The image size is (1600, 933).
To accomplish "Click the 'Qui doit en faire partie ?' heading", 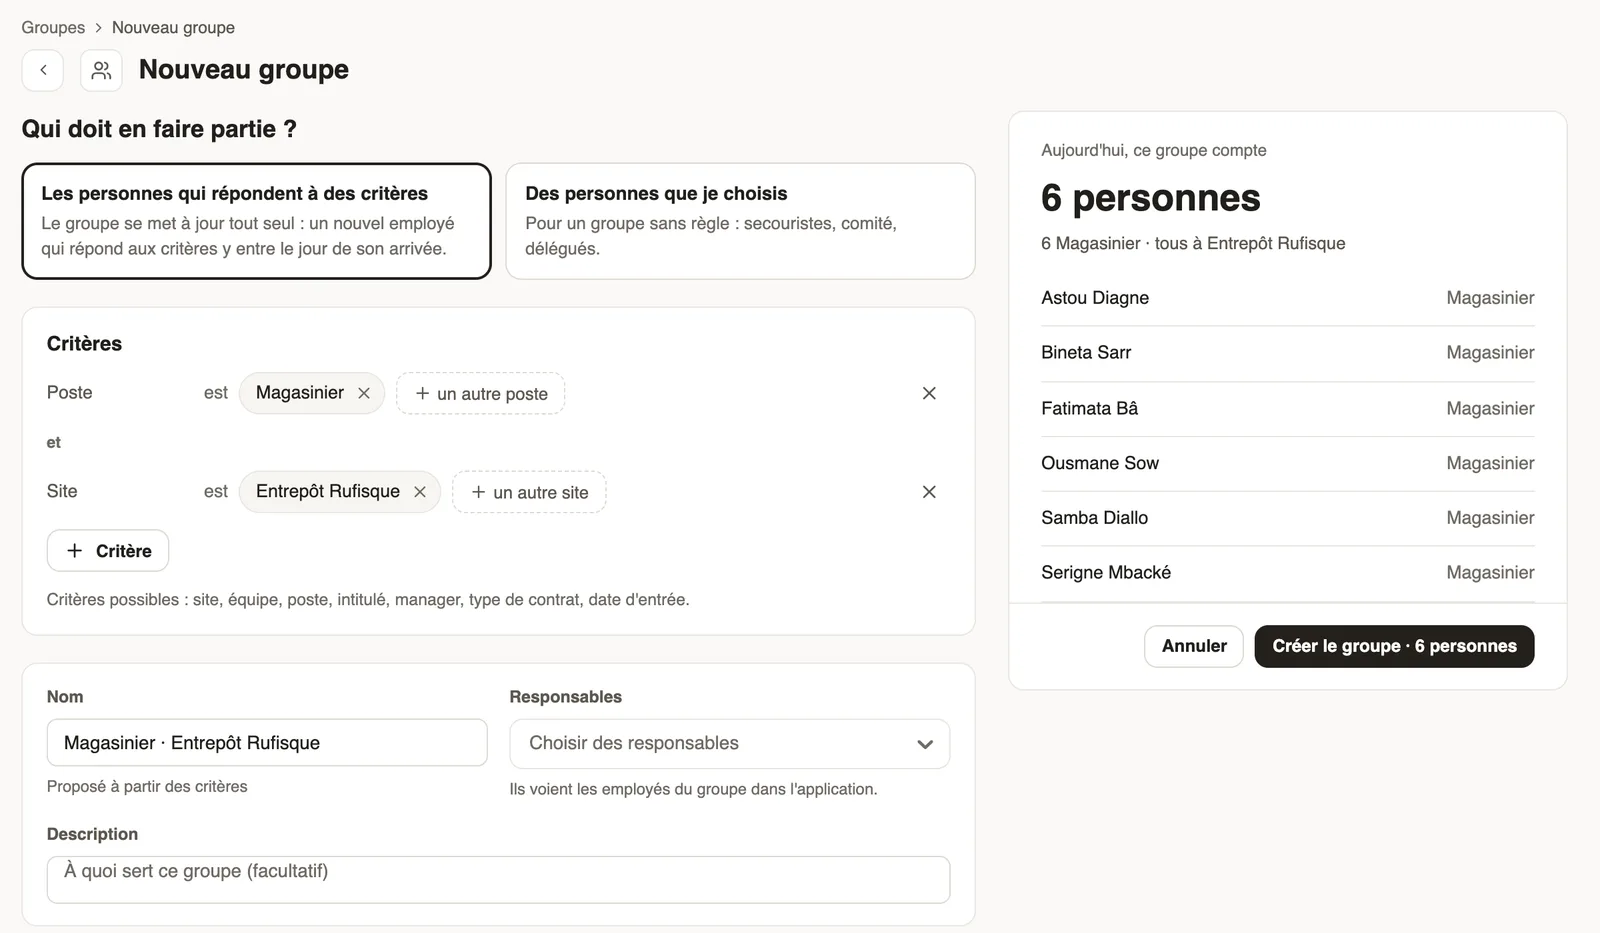I will pos(159,129).
